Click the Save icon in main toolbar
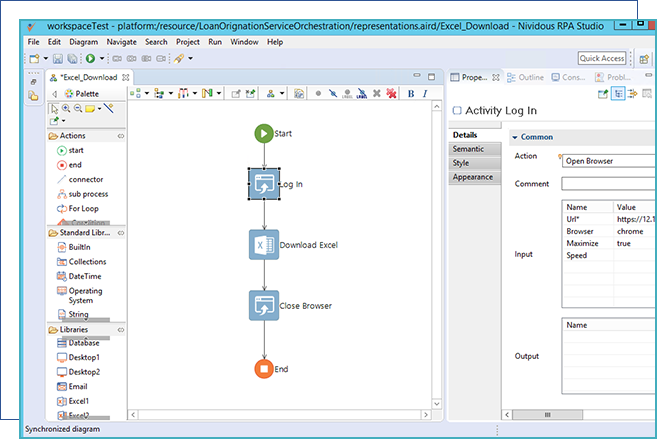657x439 pixels. click(58, 59)
